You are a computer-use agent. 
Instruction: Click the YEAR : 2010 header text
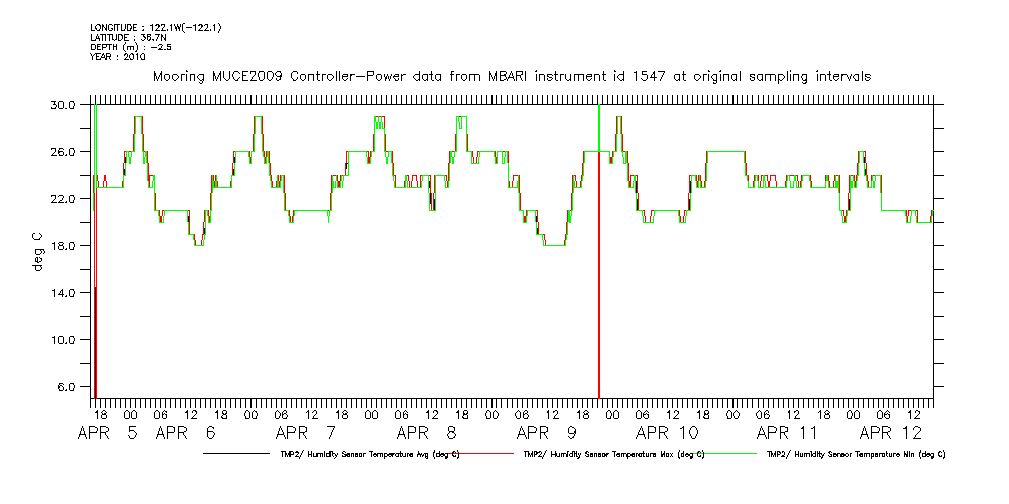click(x=118, y=57)
